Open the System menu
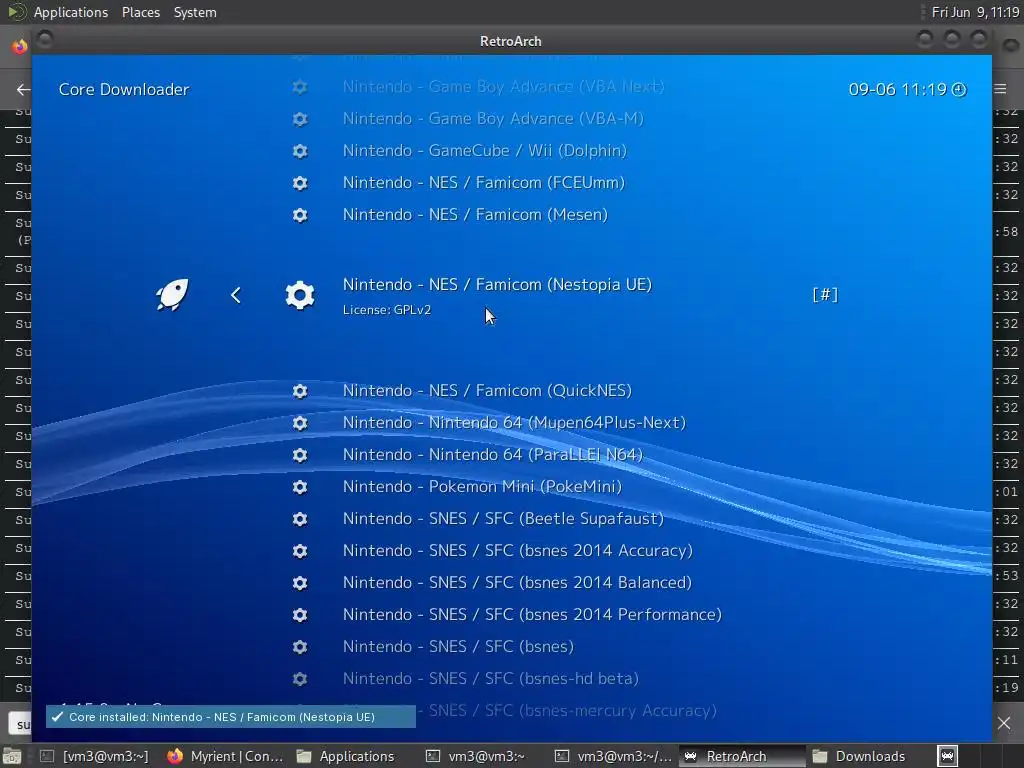Viewport: 1024px width, 768px height. [195, 12]
